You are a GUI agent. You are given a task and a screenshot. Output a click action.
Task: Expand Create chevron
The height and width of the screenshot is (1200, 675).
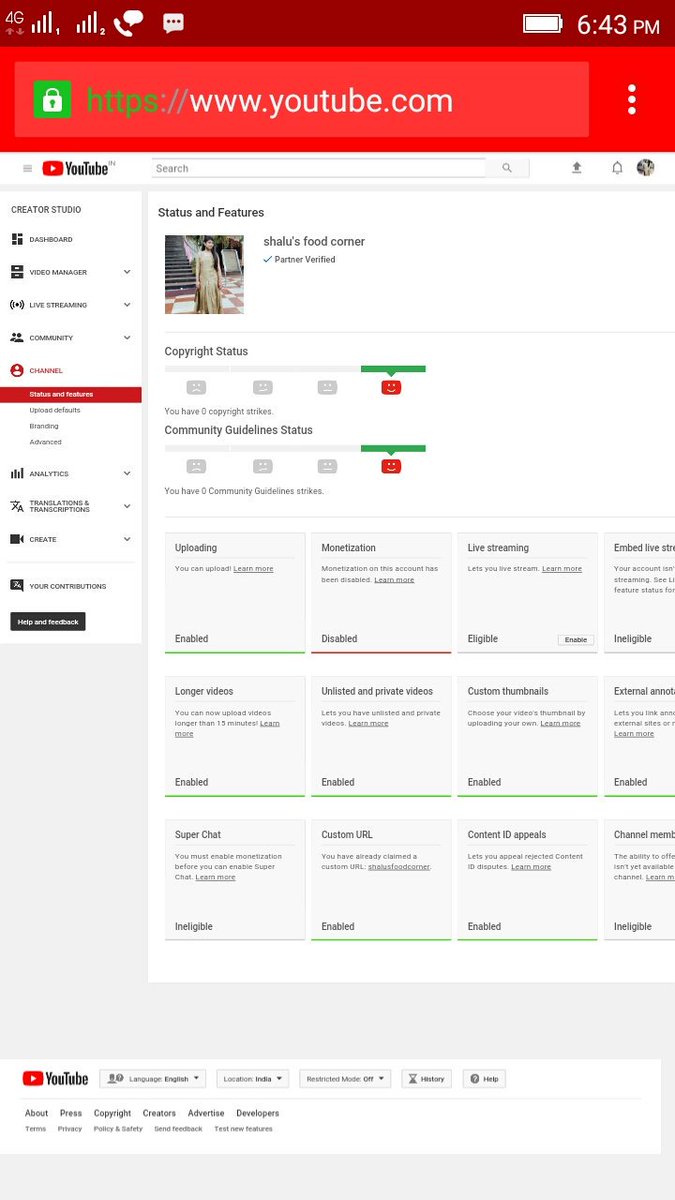[x=127, y=539]
